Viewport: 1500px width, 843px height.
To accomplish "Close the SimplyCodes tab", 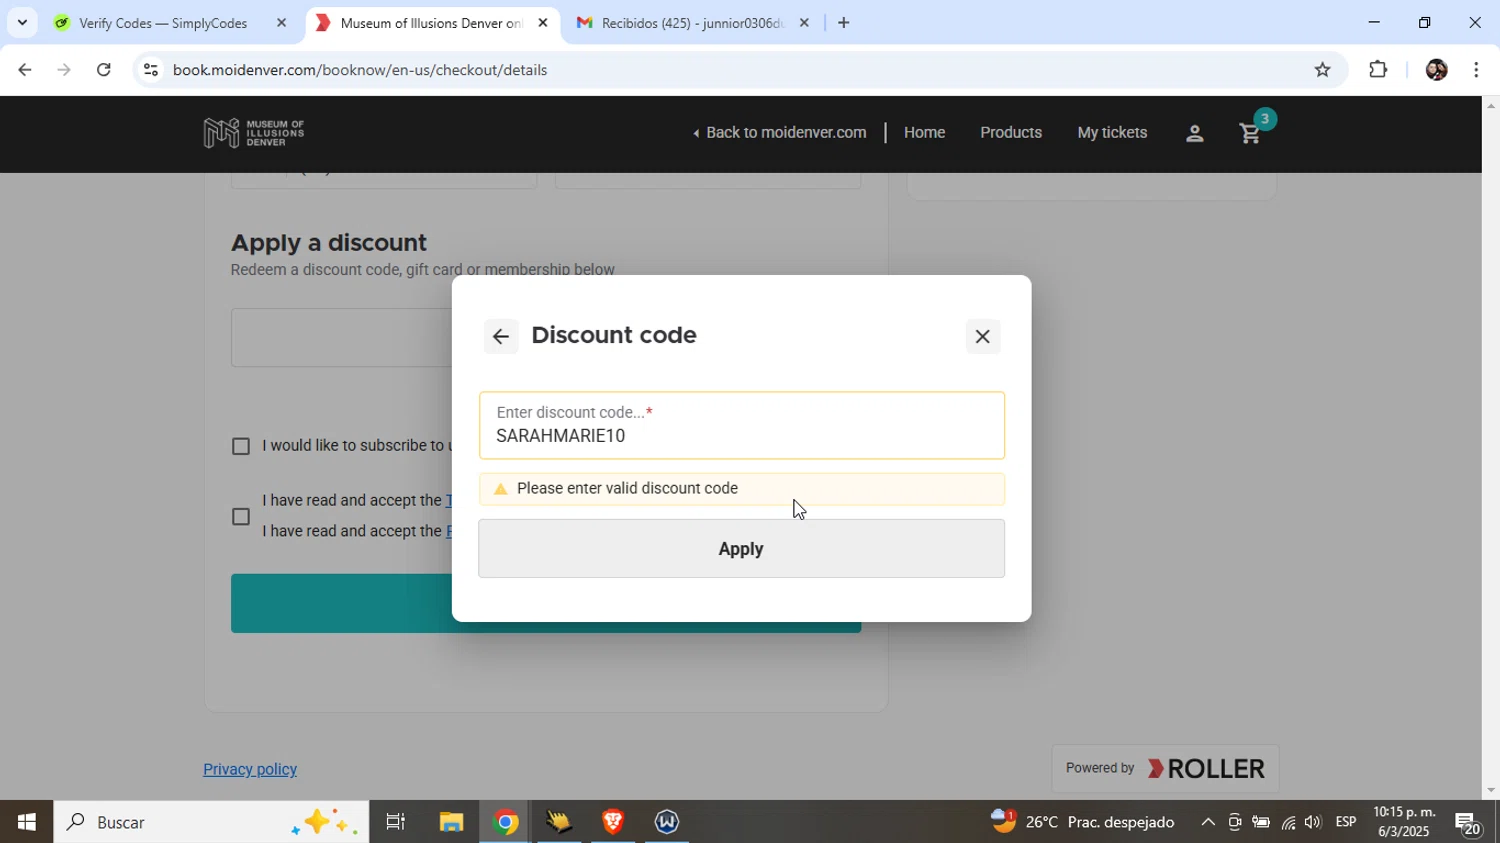I will point(281,22).
